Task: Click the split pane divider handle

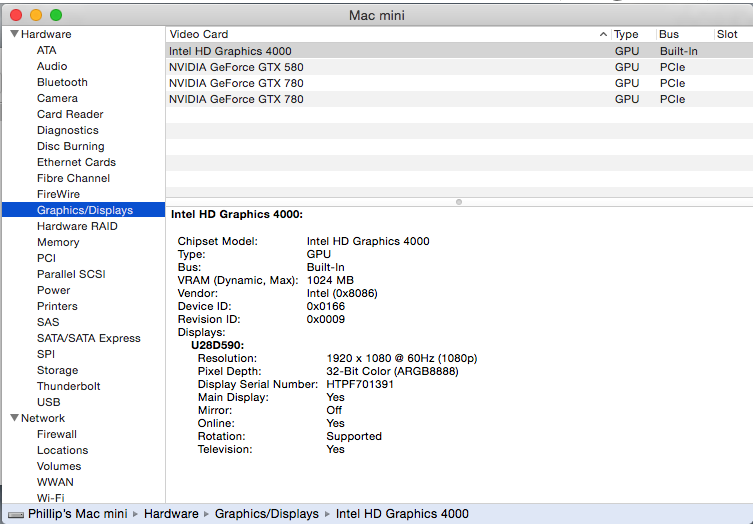Action: tap(459, 202)
